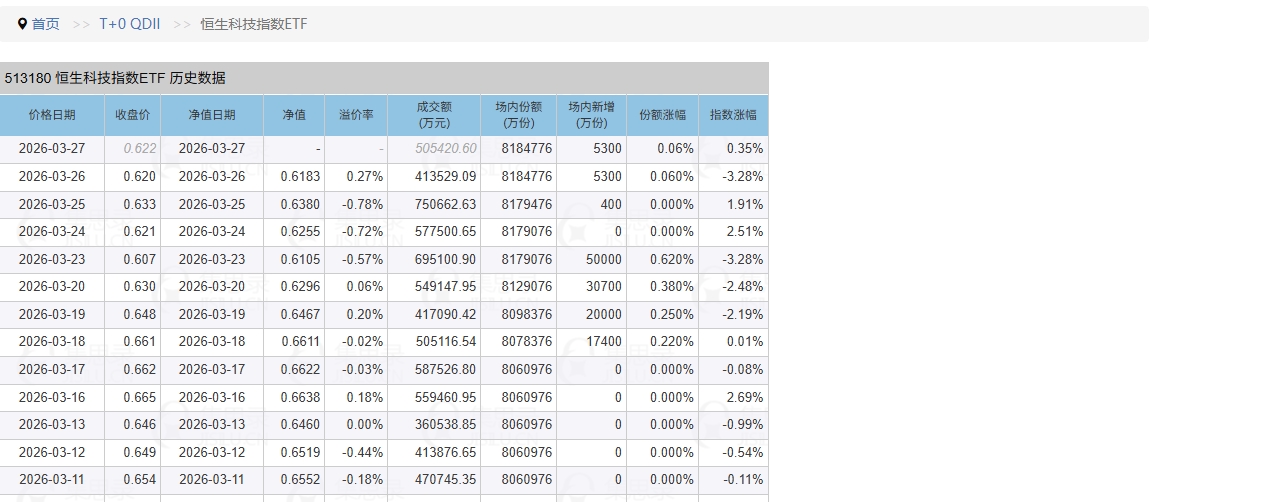Click the 份额涨幅 column header
This screenshot has height=502, width=1285.
(x=662, y=115)
